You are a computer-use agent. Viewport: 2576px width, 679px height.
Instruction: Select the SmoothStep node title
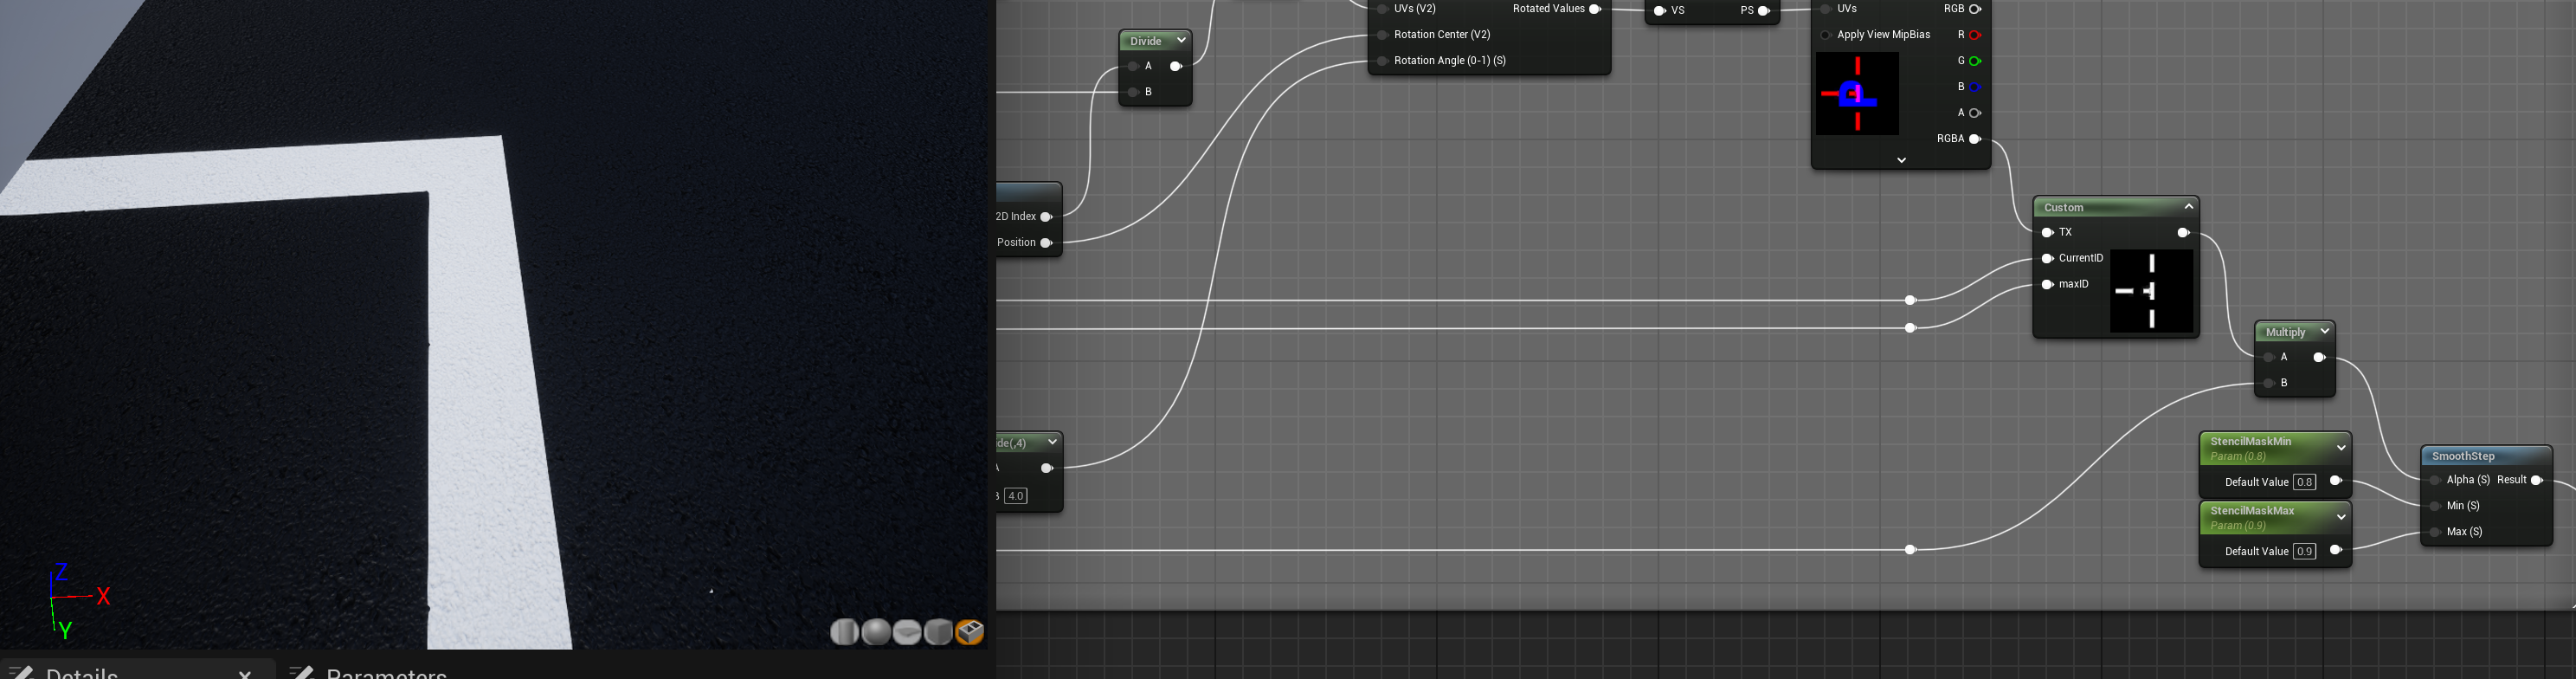(x=2463, y=456)
